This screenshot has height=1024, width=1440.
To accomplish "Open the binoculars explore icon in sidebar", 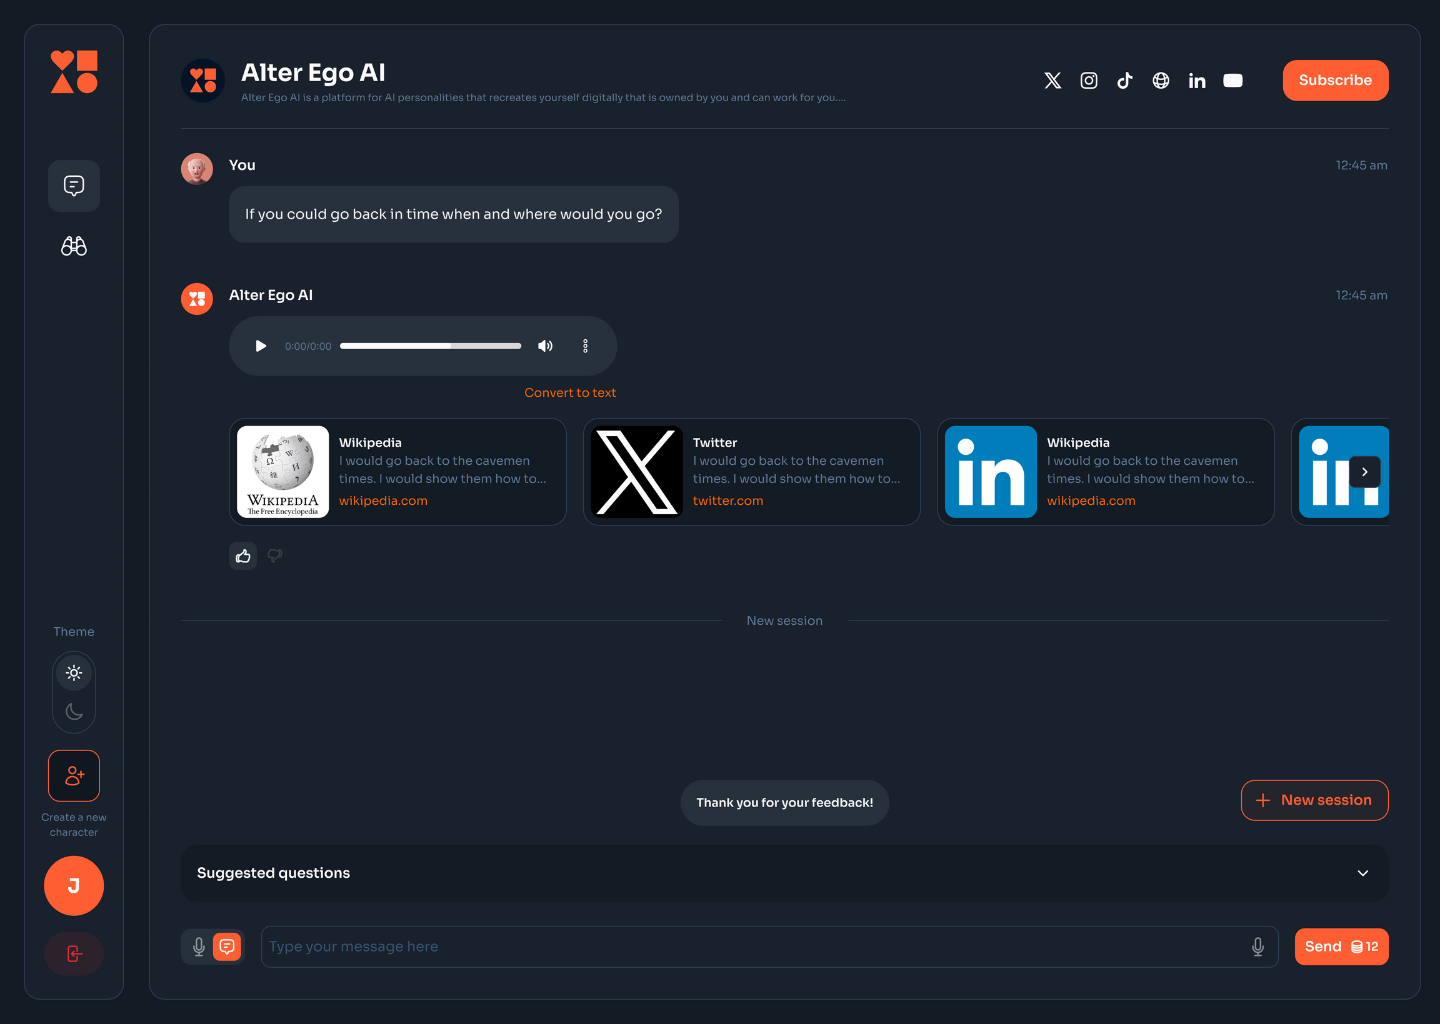I will click(x=74, y=246).
